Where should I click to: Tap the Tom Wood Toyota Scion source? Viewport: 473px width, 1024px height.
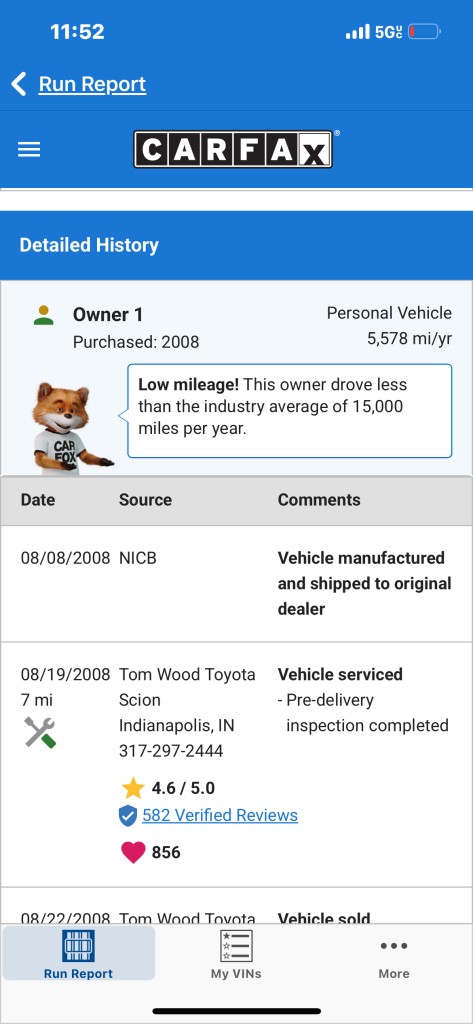(187, 687)
